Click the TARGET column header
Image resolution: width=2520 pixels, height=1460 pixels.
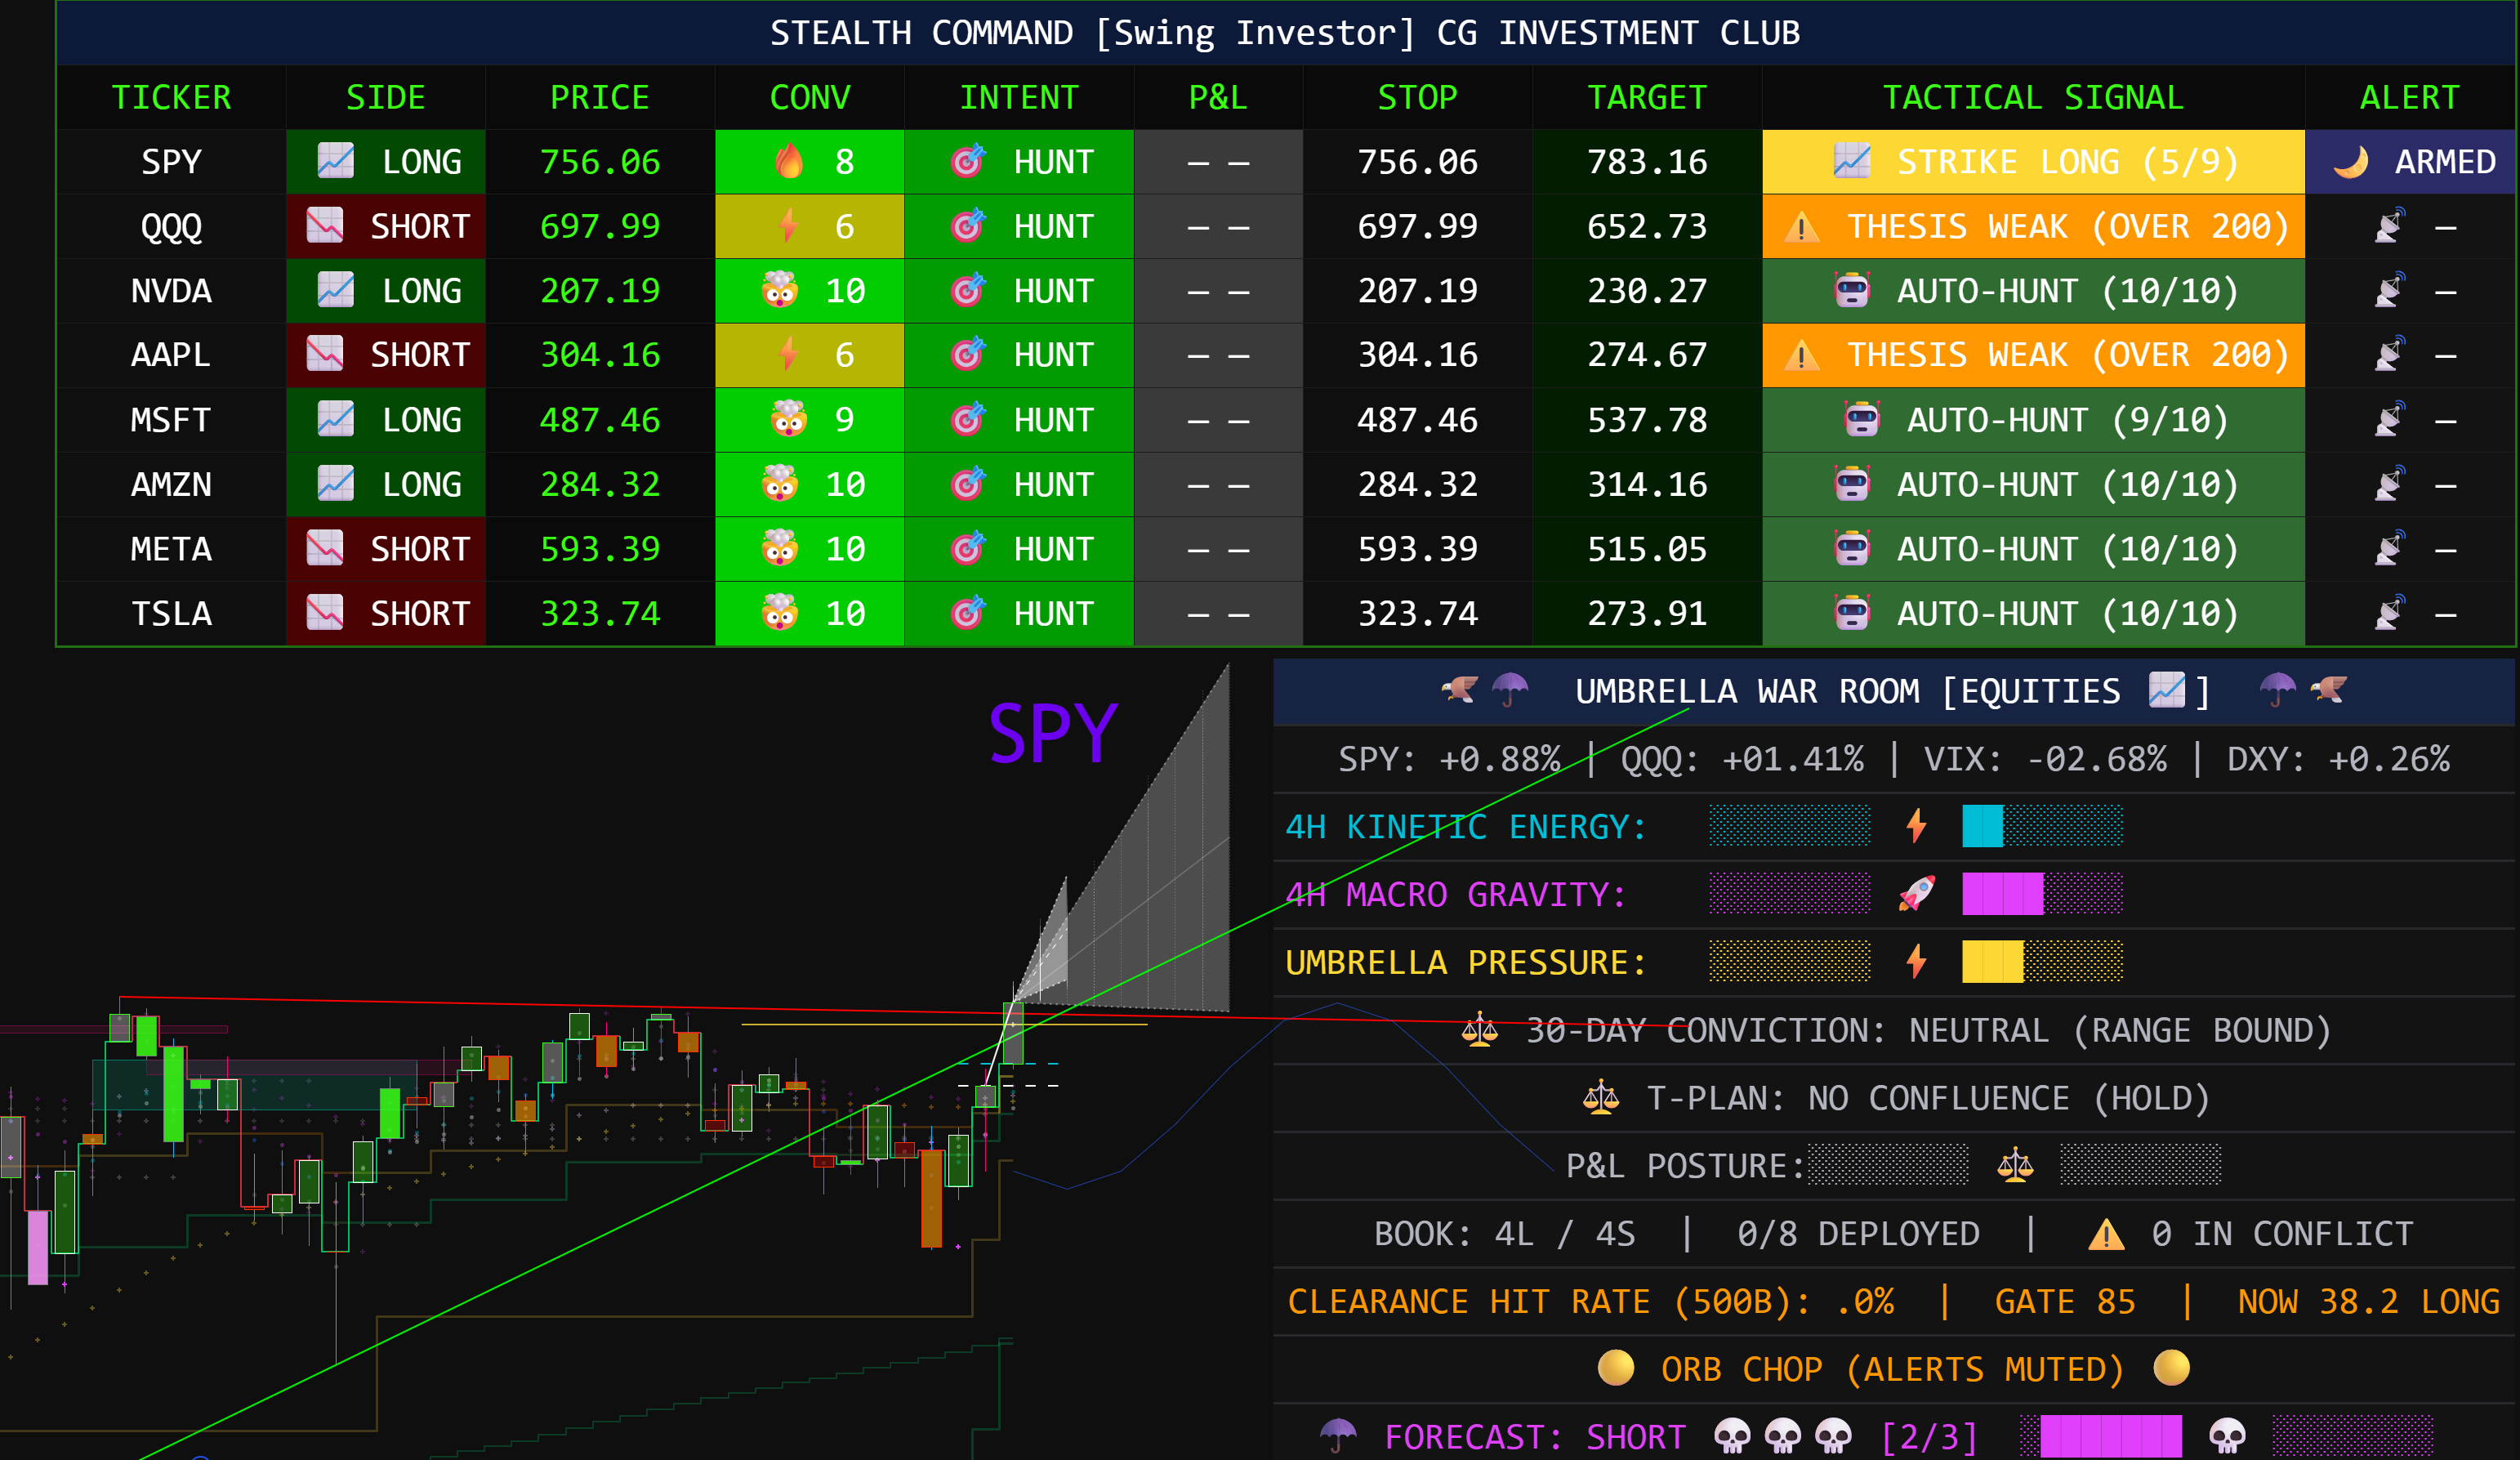[1647, 97]
